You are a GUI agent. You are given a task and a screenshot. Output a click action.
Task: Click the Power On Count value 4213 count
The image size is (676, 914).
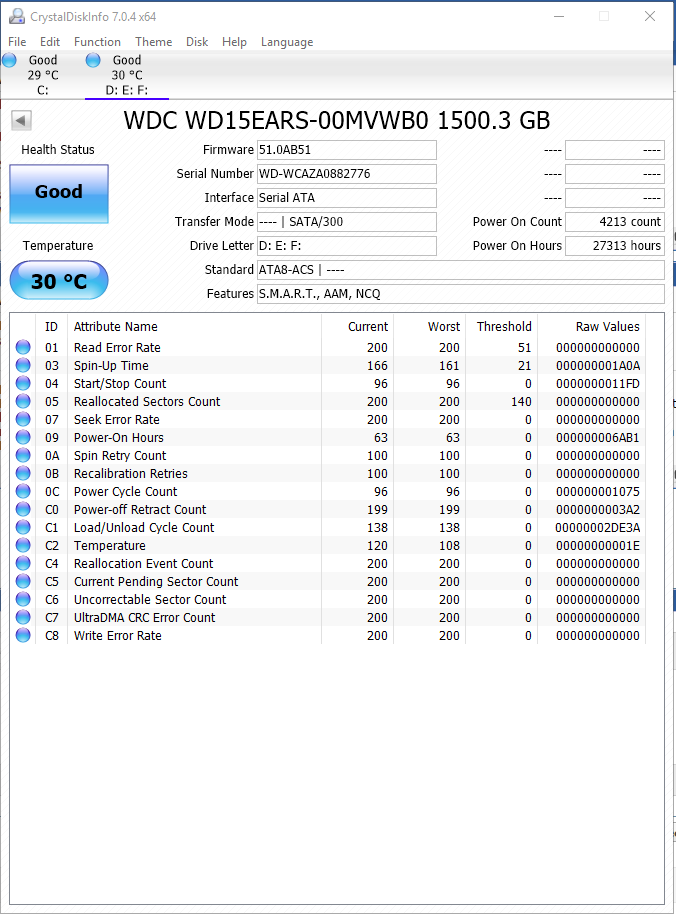click(615, 222)
